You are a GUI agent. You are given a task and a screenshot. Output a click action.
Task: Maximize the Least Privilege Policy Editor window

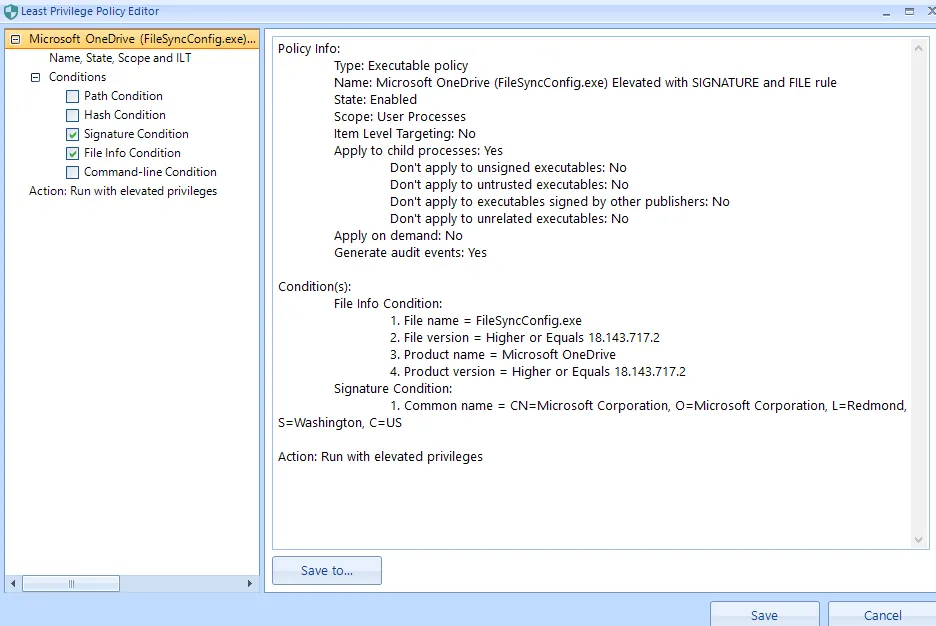click(x=909, y=11)
